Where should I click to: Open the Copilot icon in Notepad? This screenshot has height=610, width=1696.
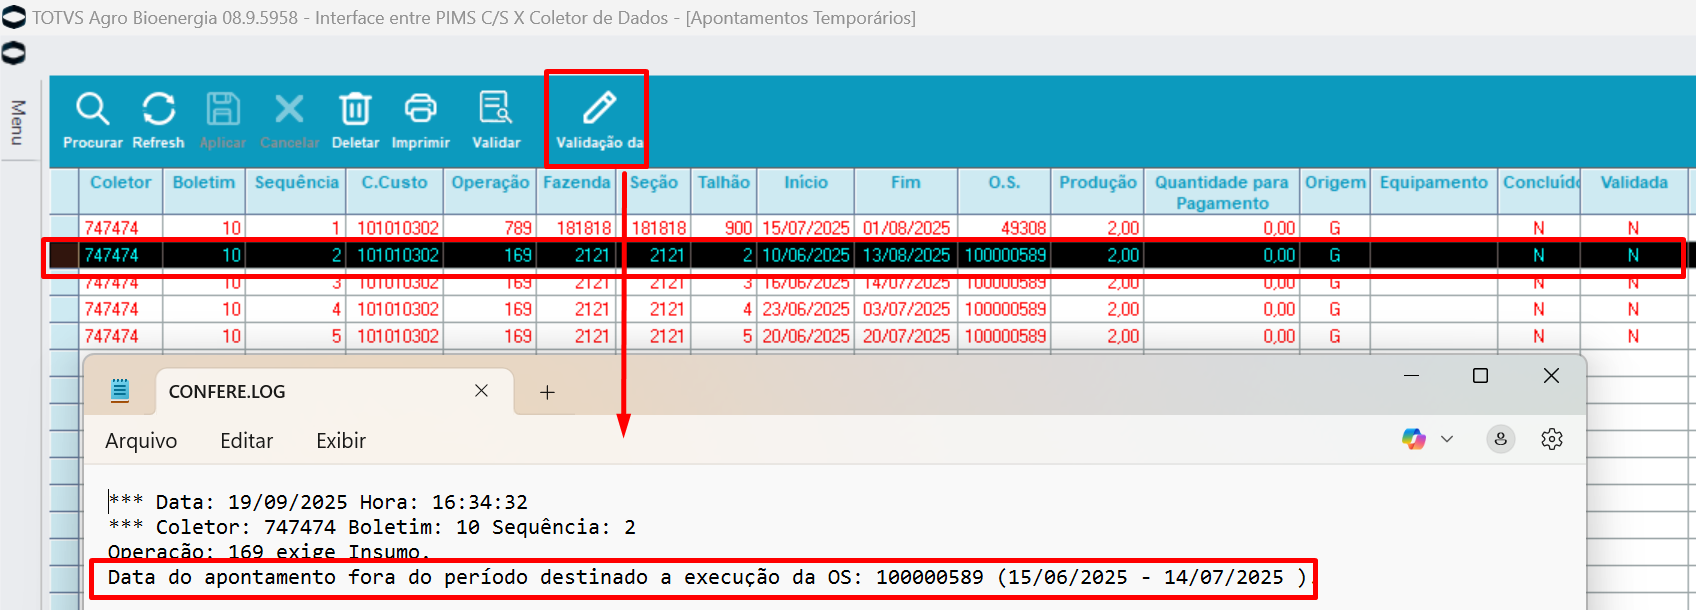click(1413, 438)
